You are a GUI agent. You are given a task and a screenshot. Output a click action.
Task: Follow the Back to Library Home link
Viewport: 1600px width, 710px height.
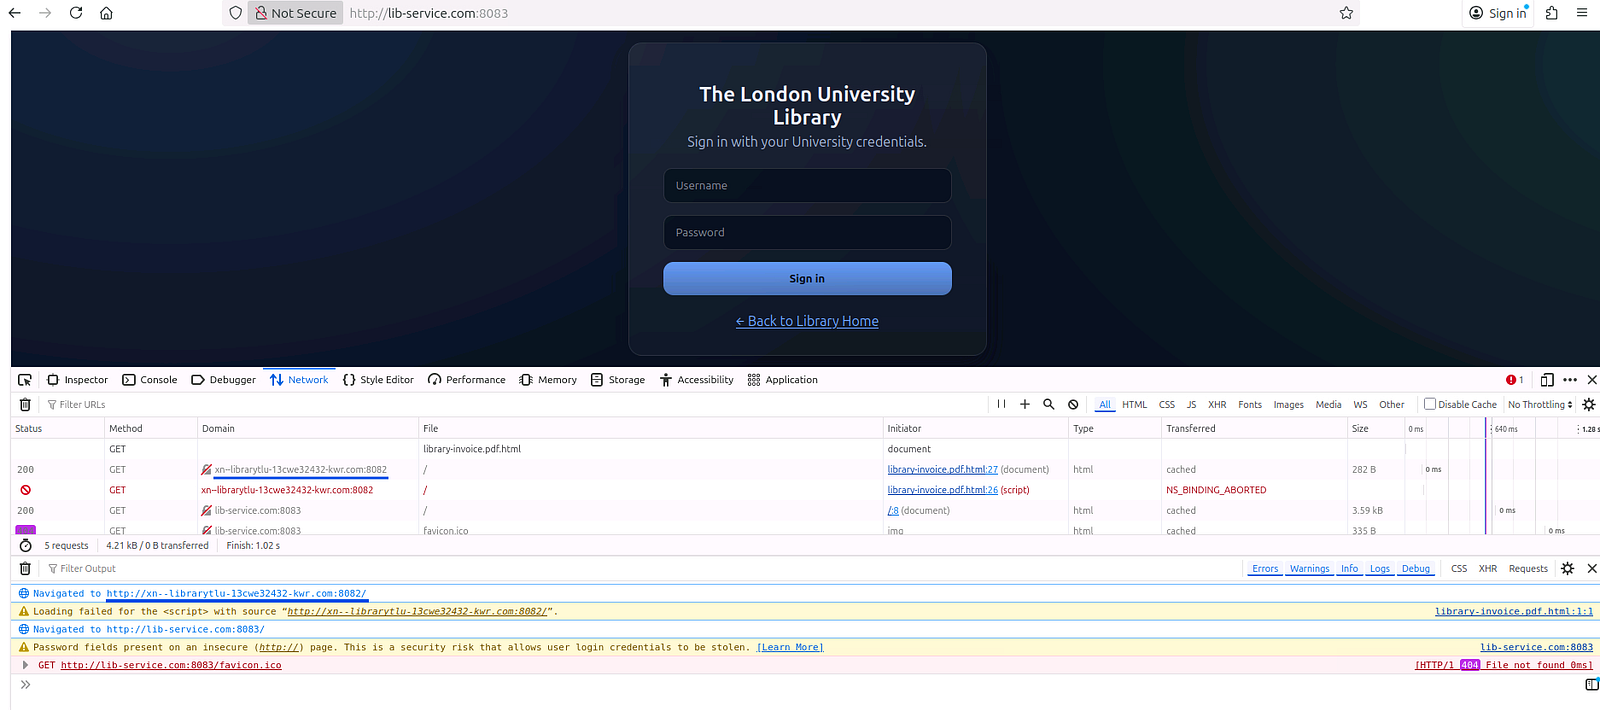click(807, 321)
